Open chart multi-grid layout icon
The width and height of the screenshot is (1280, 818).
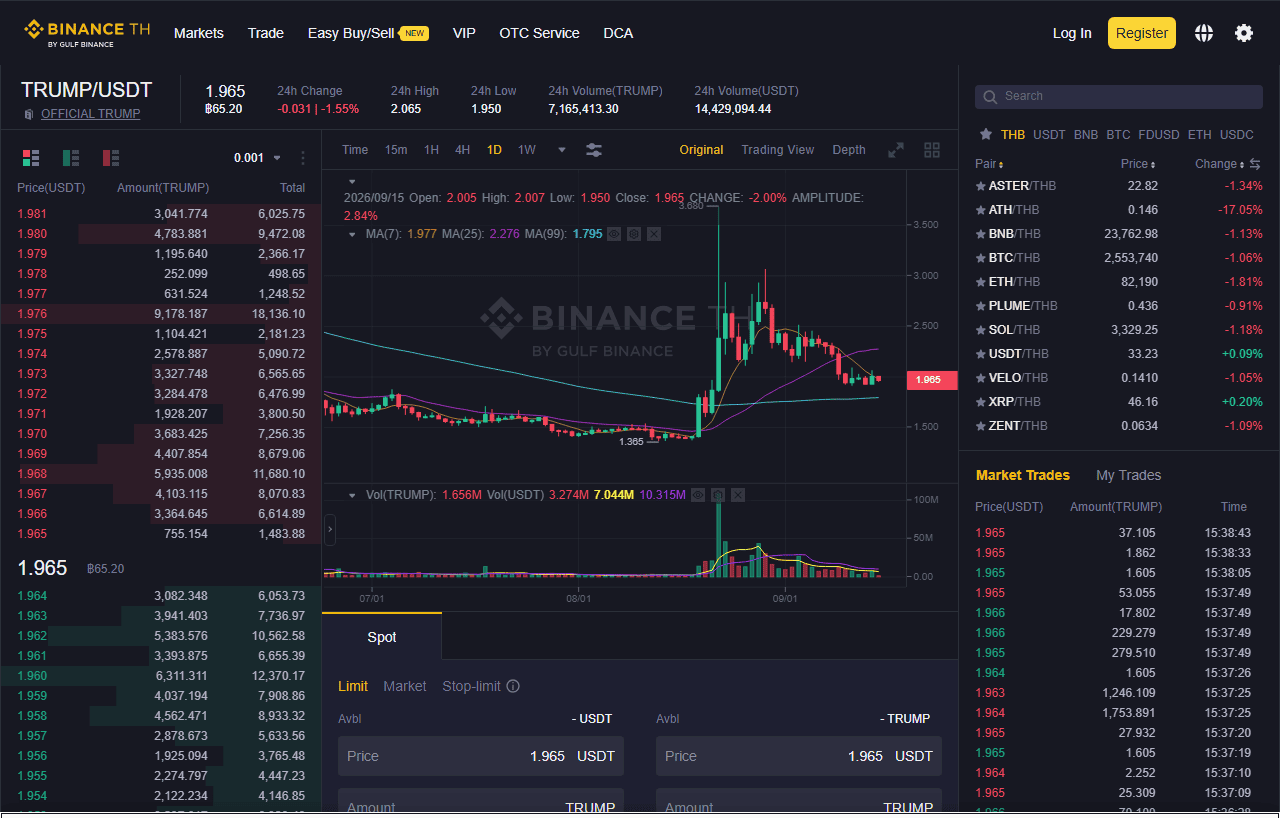point(932,150)
